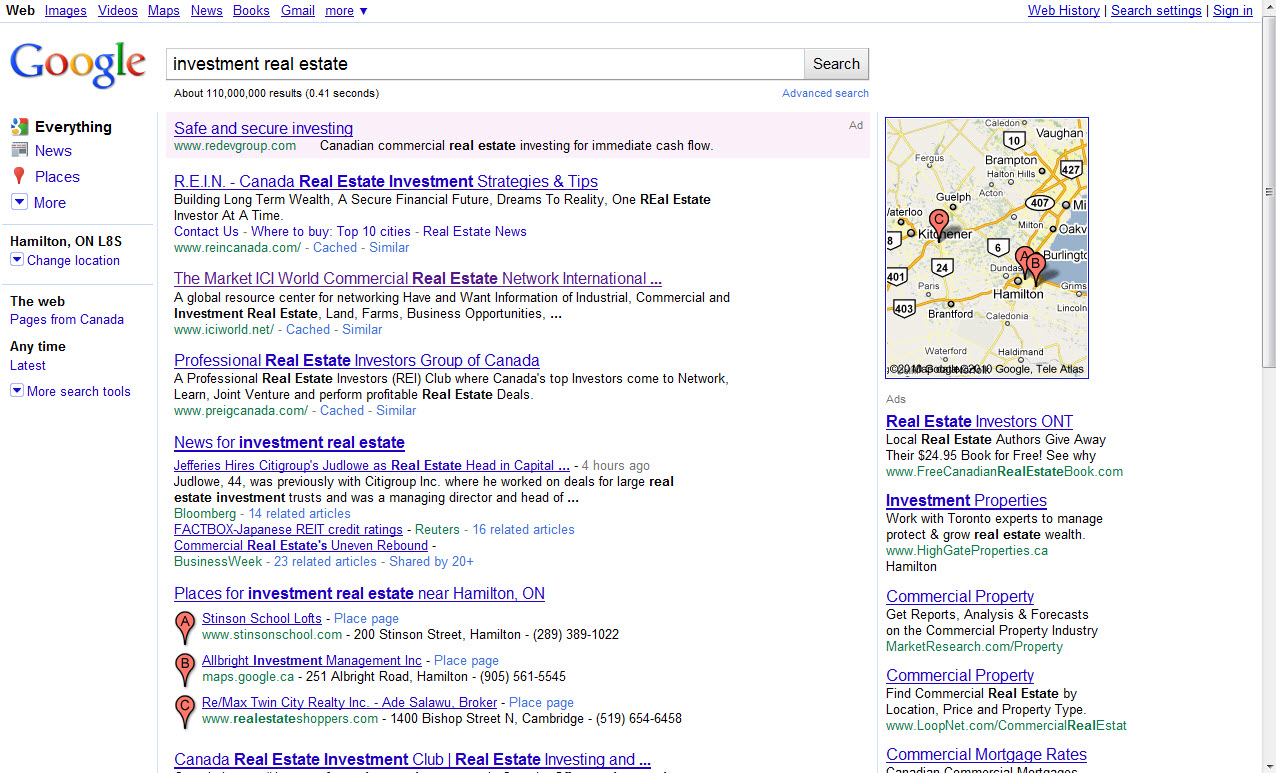This screenshot has width=1276, height=773.
Task: Click map pin C near Kitchener
Action: [938, 223]
